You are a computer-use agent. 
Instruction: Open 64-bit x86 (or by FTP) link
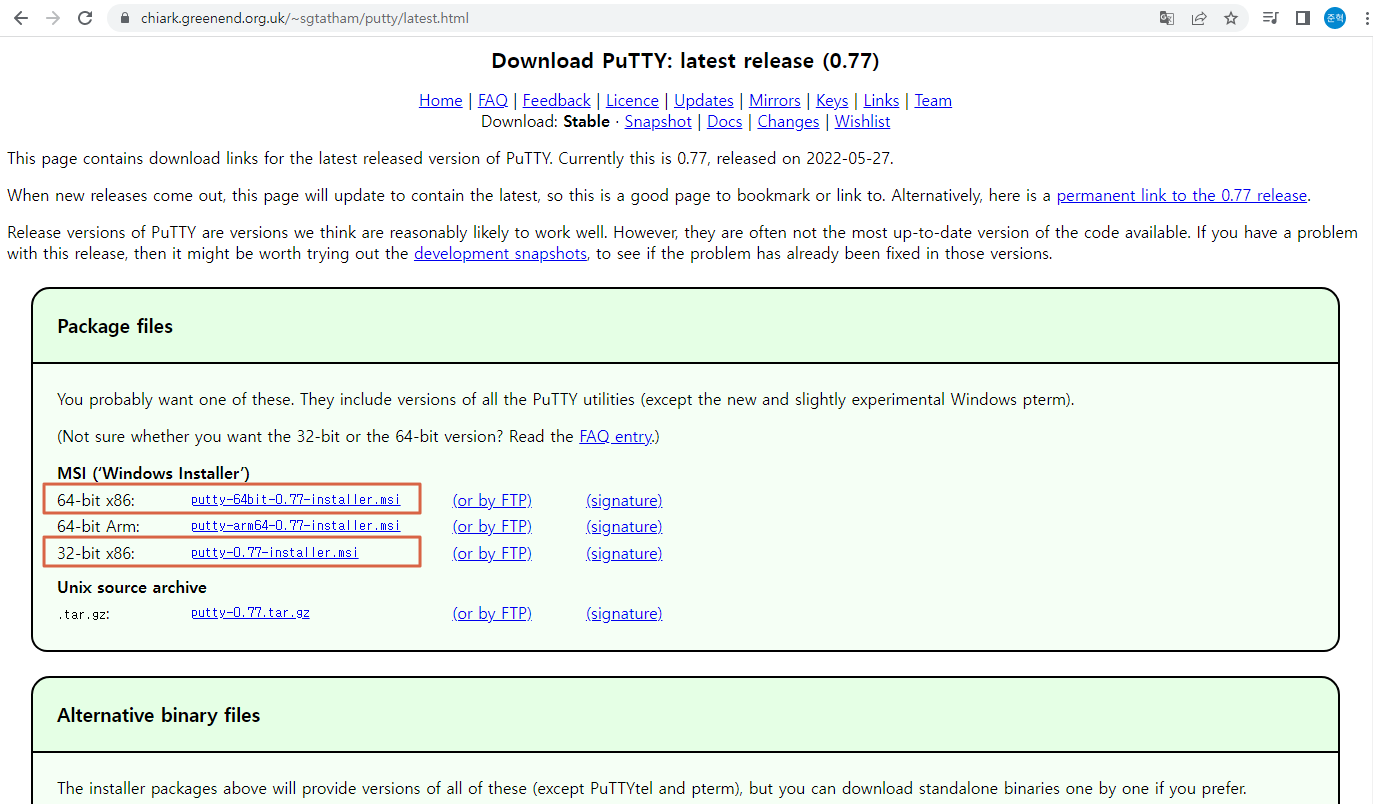[x=492, y=500]
